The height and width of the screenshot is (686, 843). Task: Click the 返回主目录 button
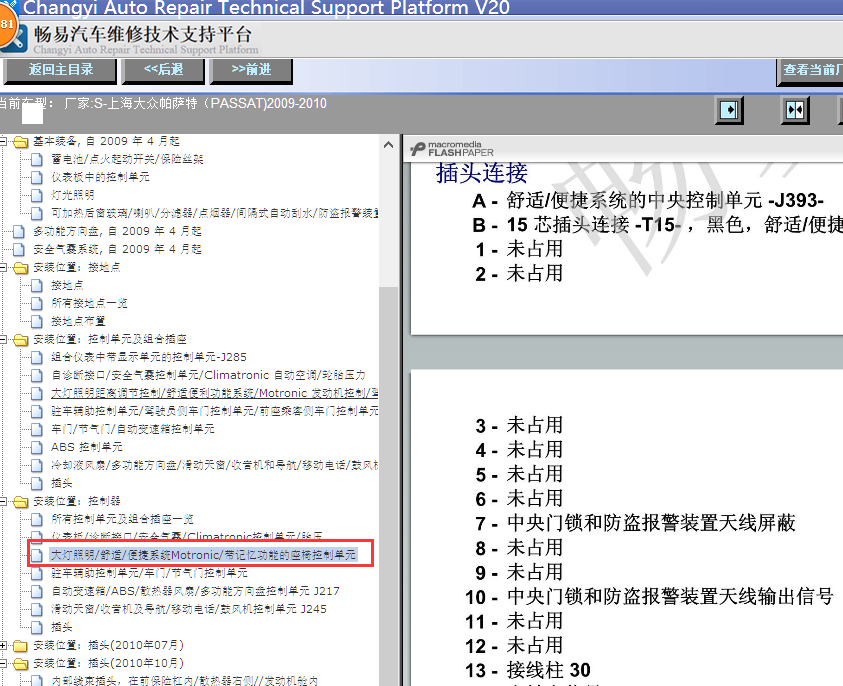point(60,70)
